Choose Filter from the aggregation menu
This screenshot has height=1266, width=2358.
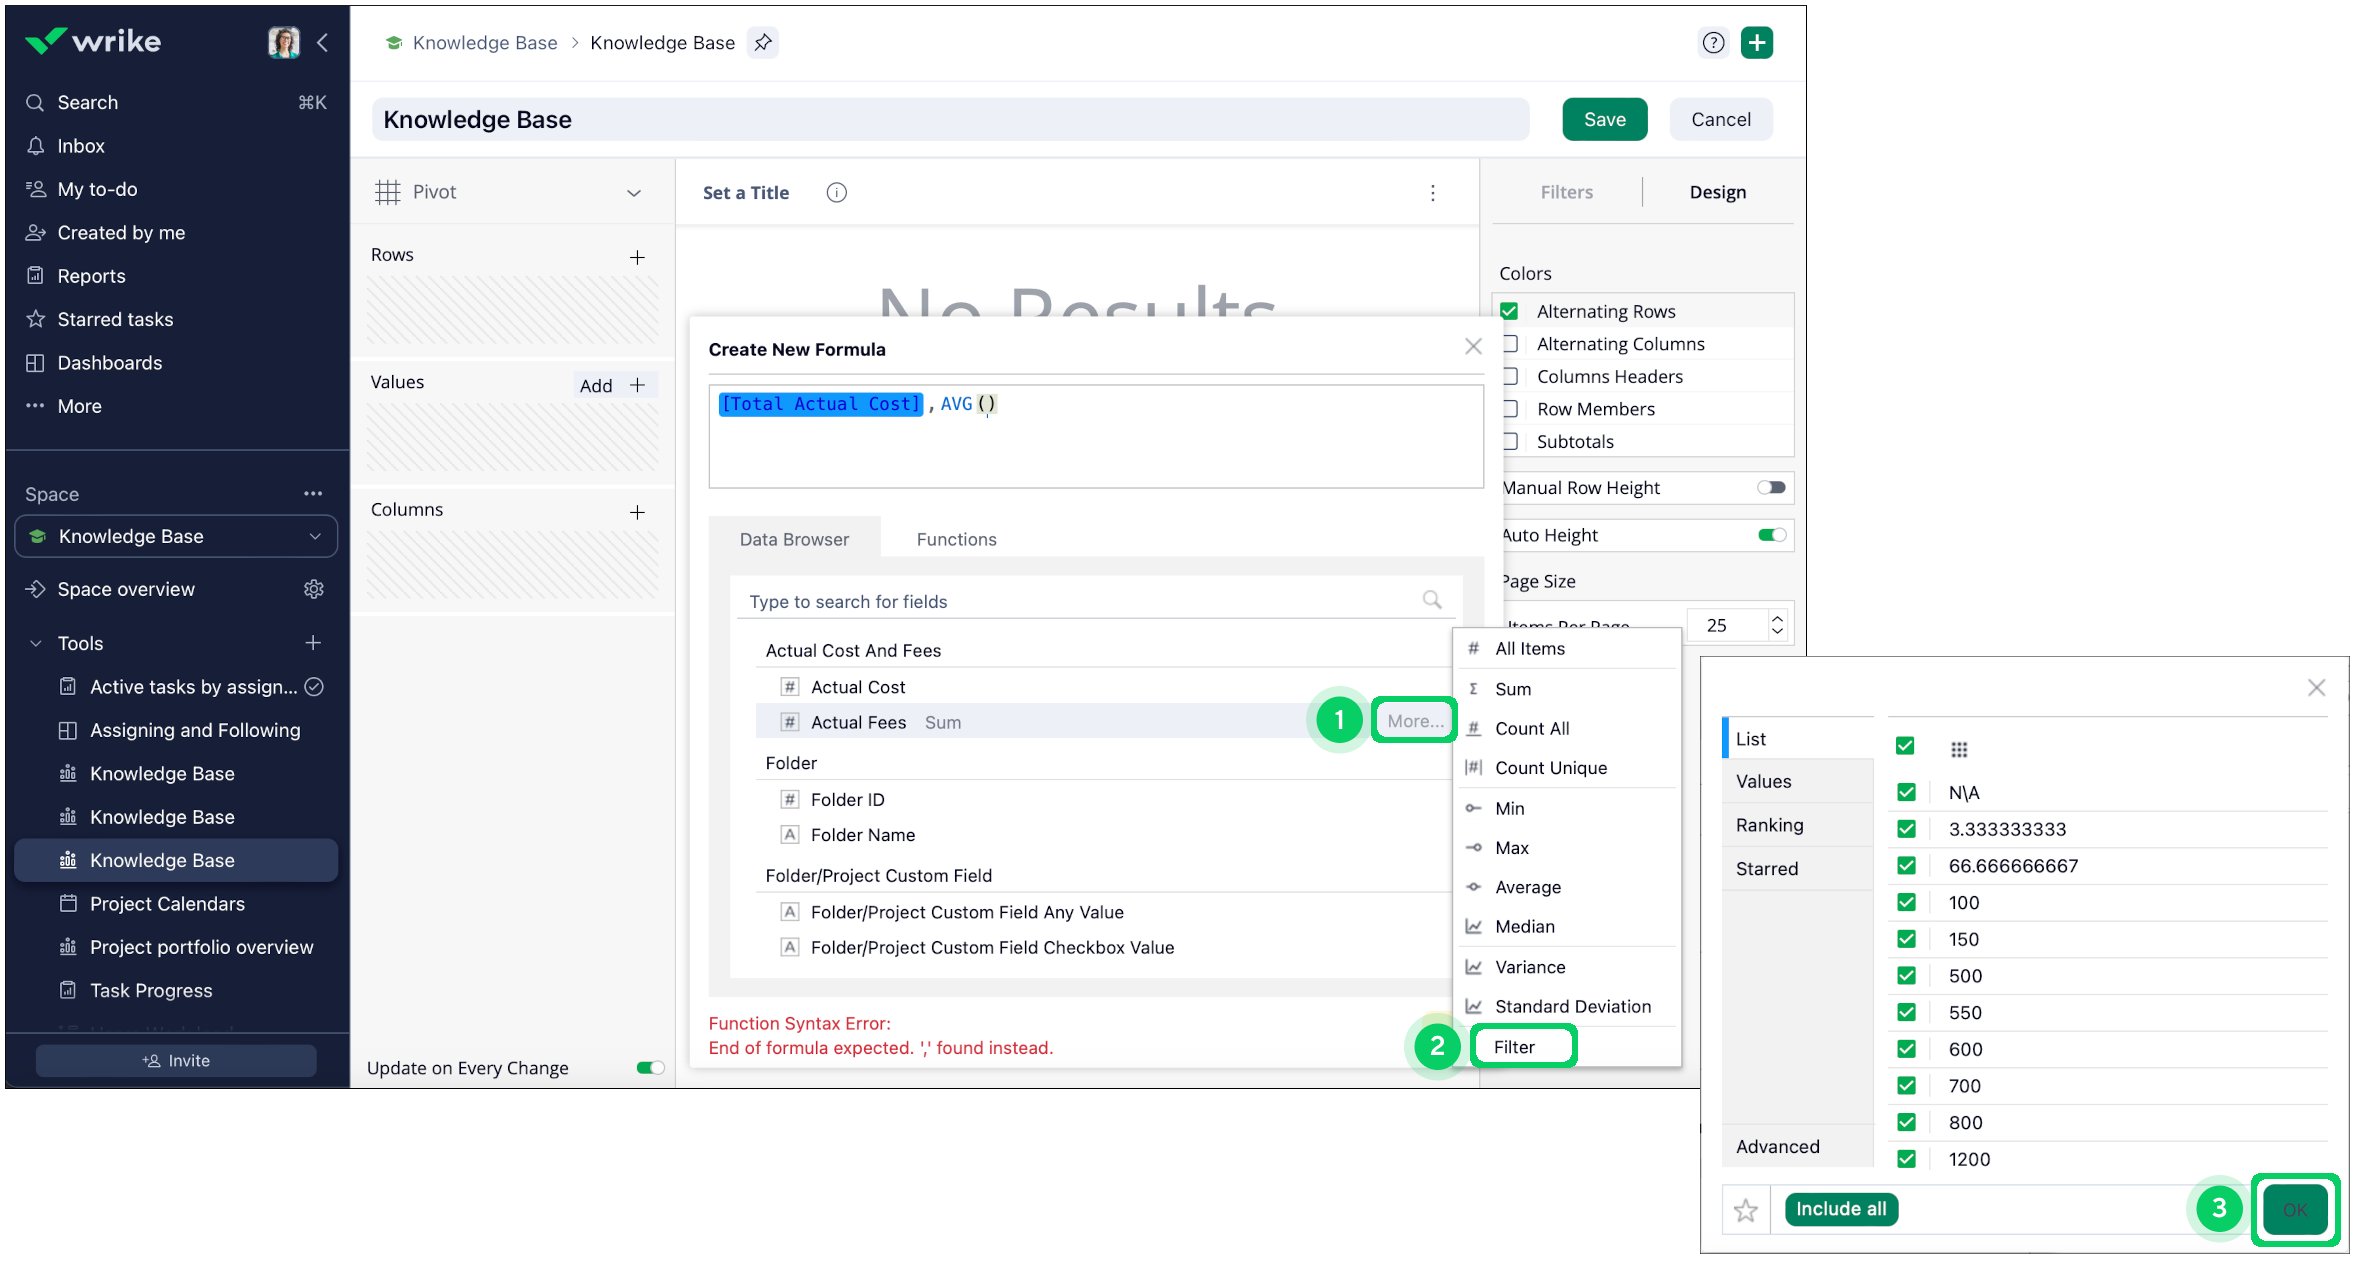(1515, 1047)
